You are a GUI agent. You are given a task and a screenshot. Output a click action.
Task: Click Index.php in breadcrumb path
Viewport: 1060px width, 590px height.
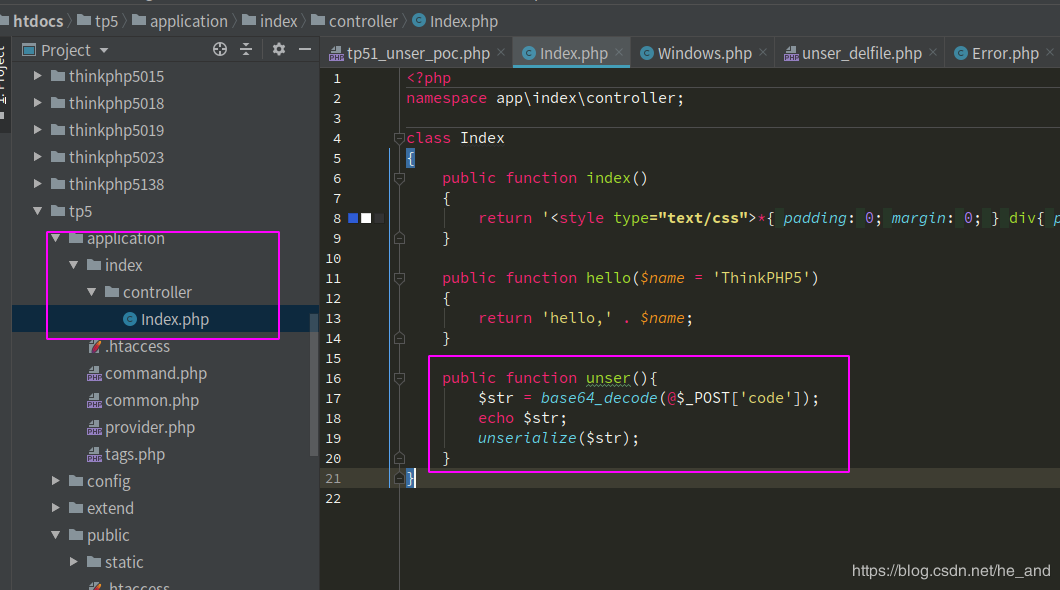coord(464,22)
